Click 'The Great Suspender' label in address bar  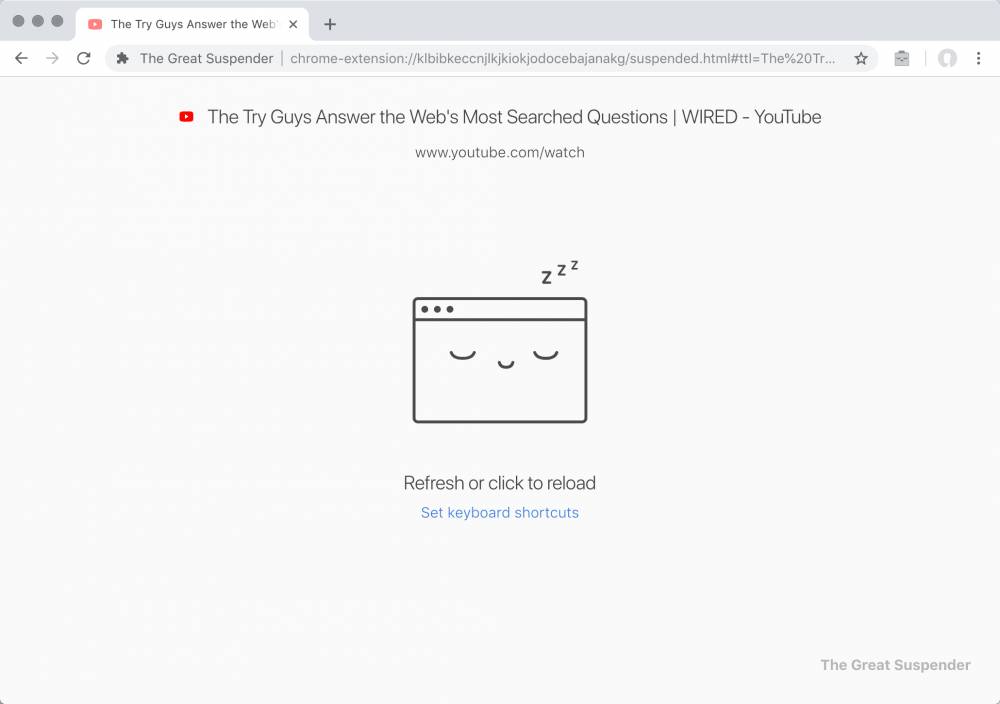(x=207, y=59)
